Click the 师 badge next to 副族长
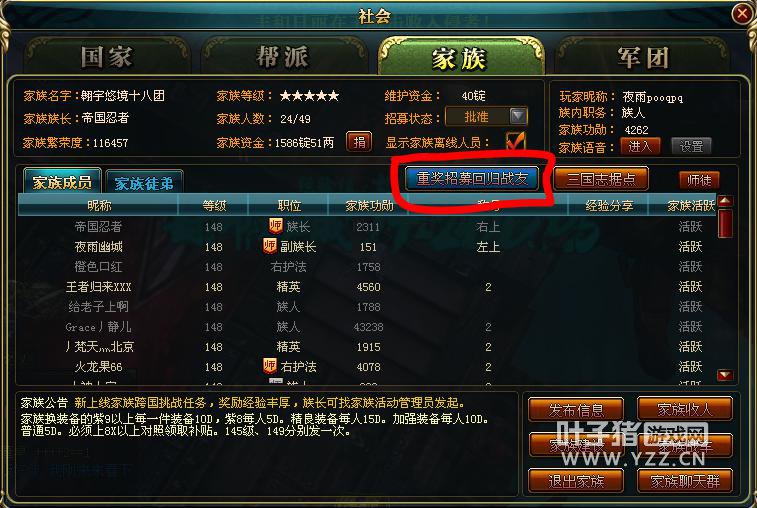757x508 pixels. [269, 246]
